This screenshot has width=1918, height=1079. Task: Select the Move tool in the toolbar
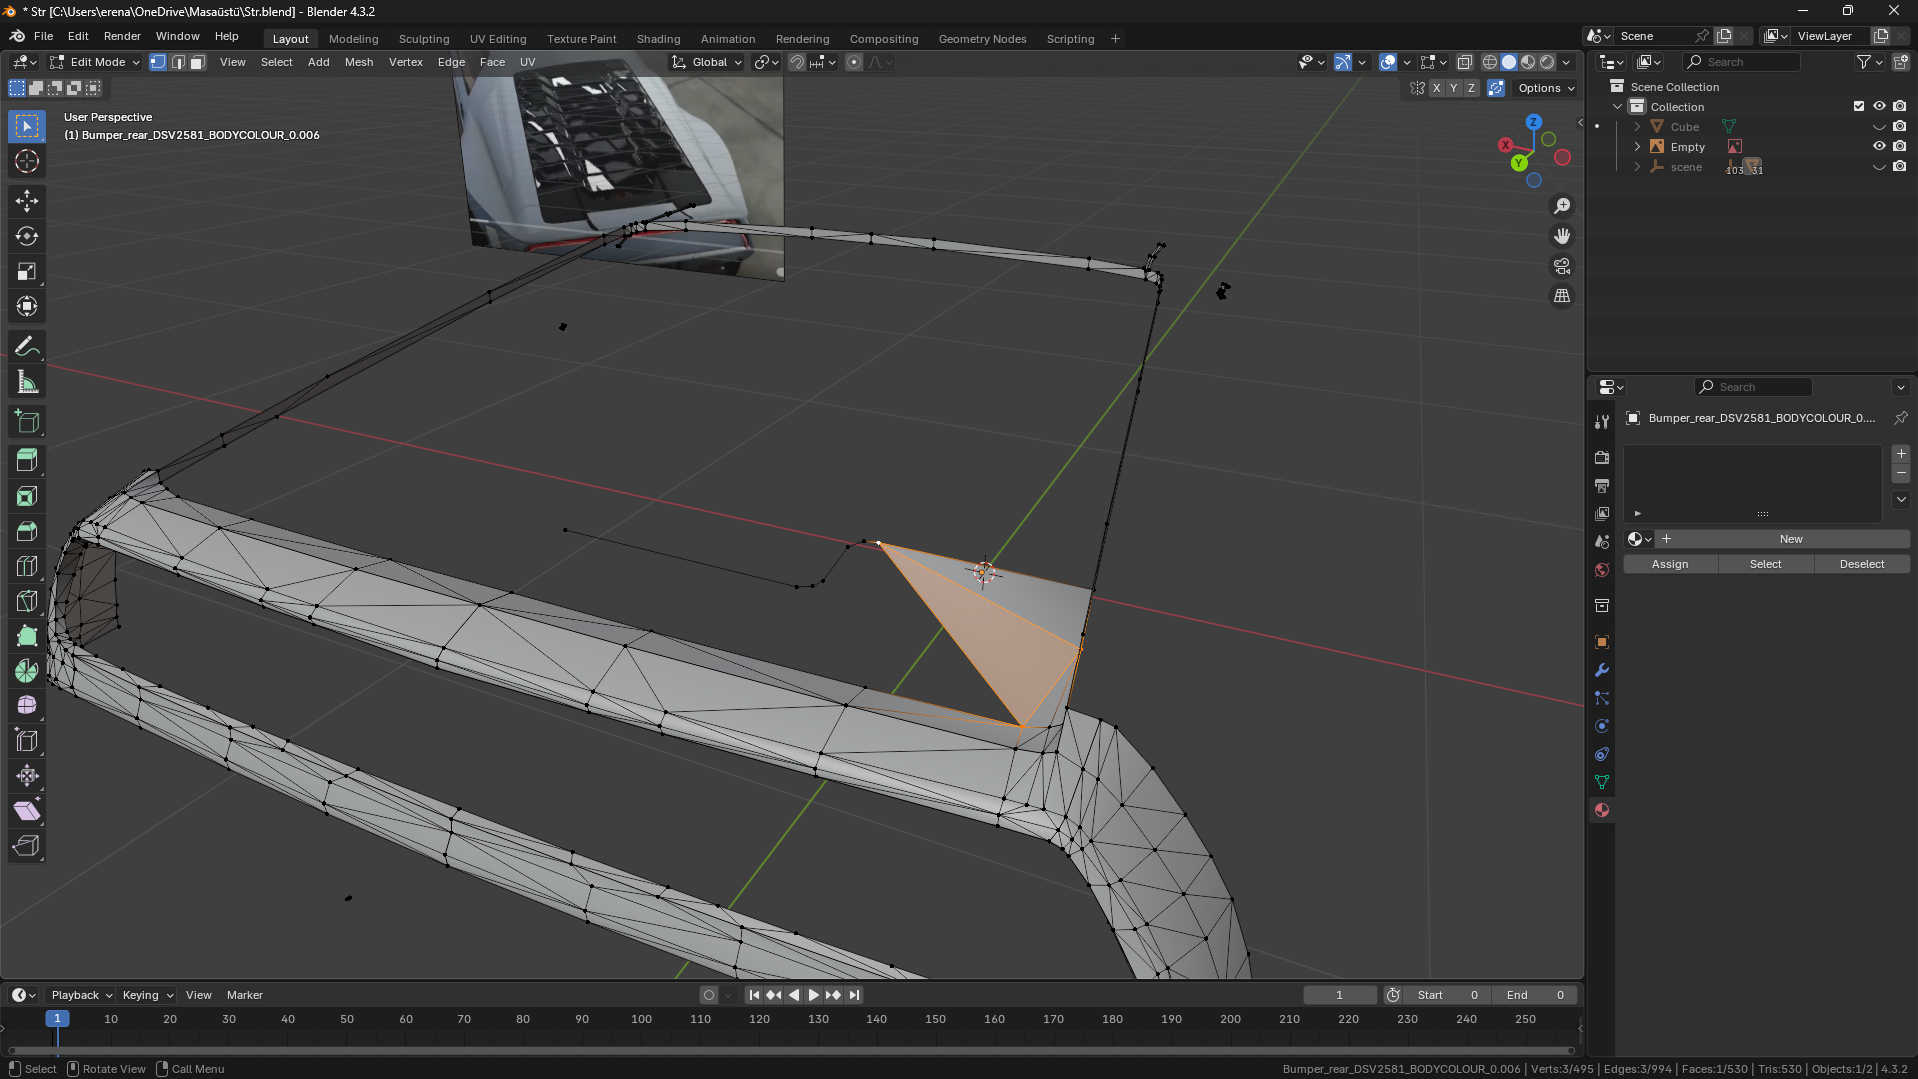[27, 201]
